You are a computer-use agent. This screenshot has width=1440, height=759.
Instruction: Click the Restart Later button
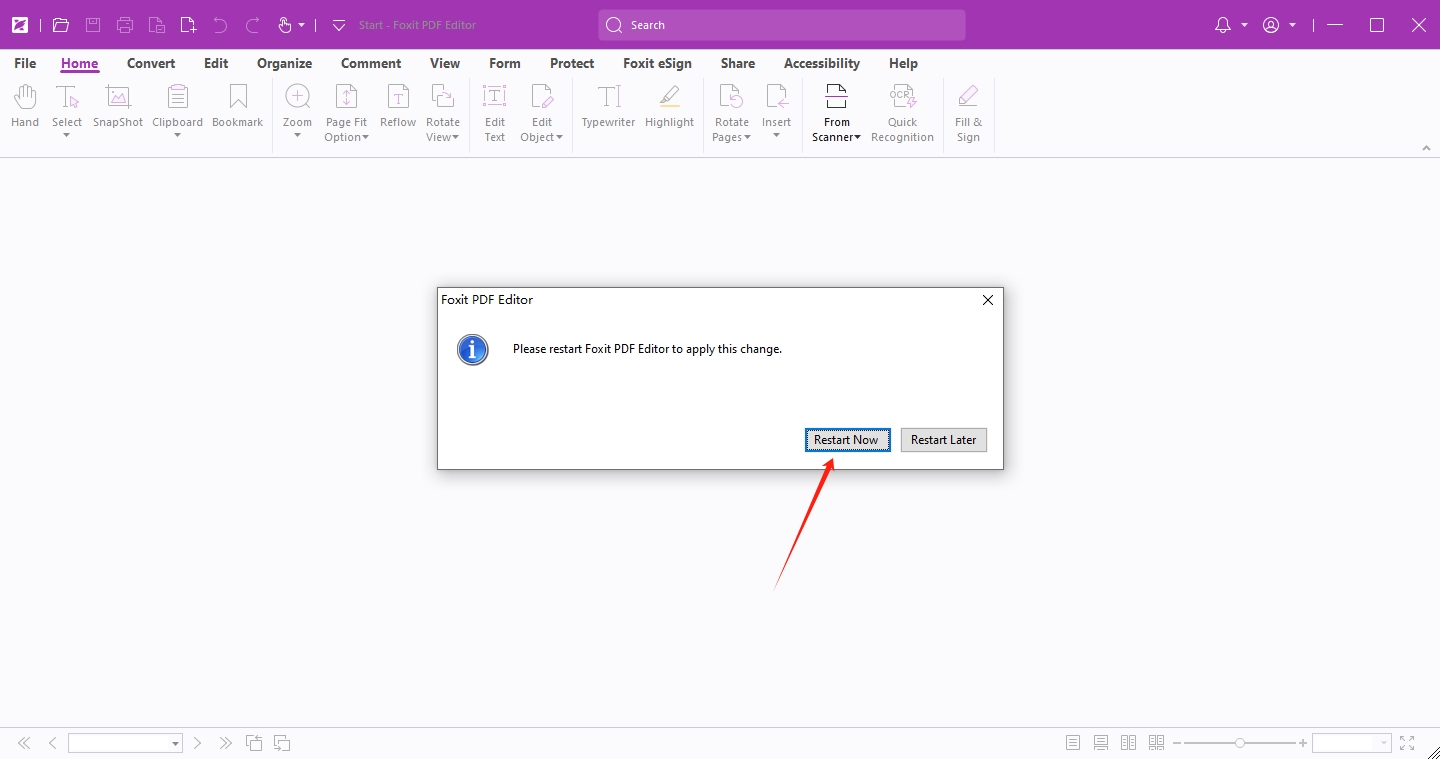click(944, 440)
